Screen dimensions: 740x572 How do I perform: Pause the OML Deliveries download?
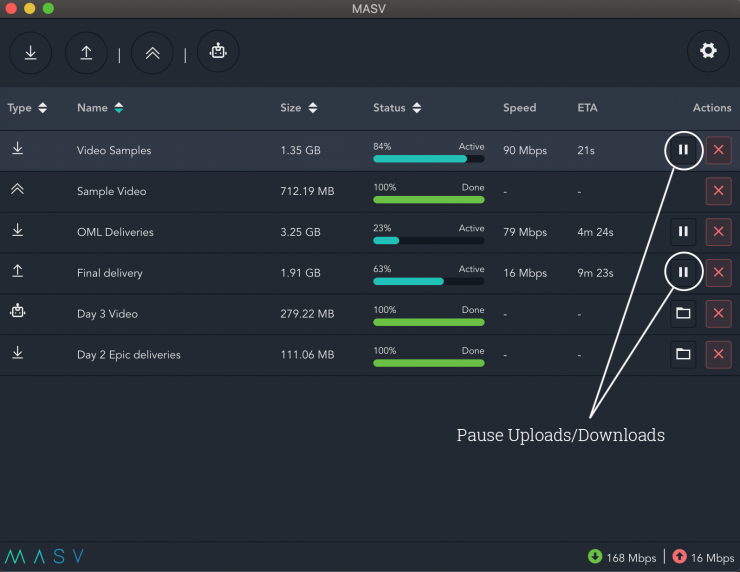point(683,232)
